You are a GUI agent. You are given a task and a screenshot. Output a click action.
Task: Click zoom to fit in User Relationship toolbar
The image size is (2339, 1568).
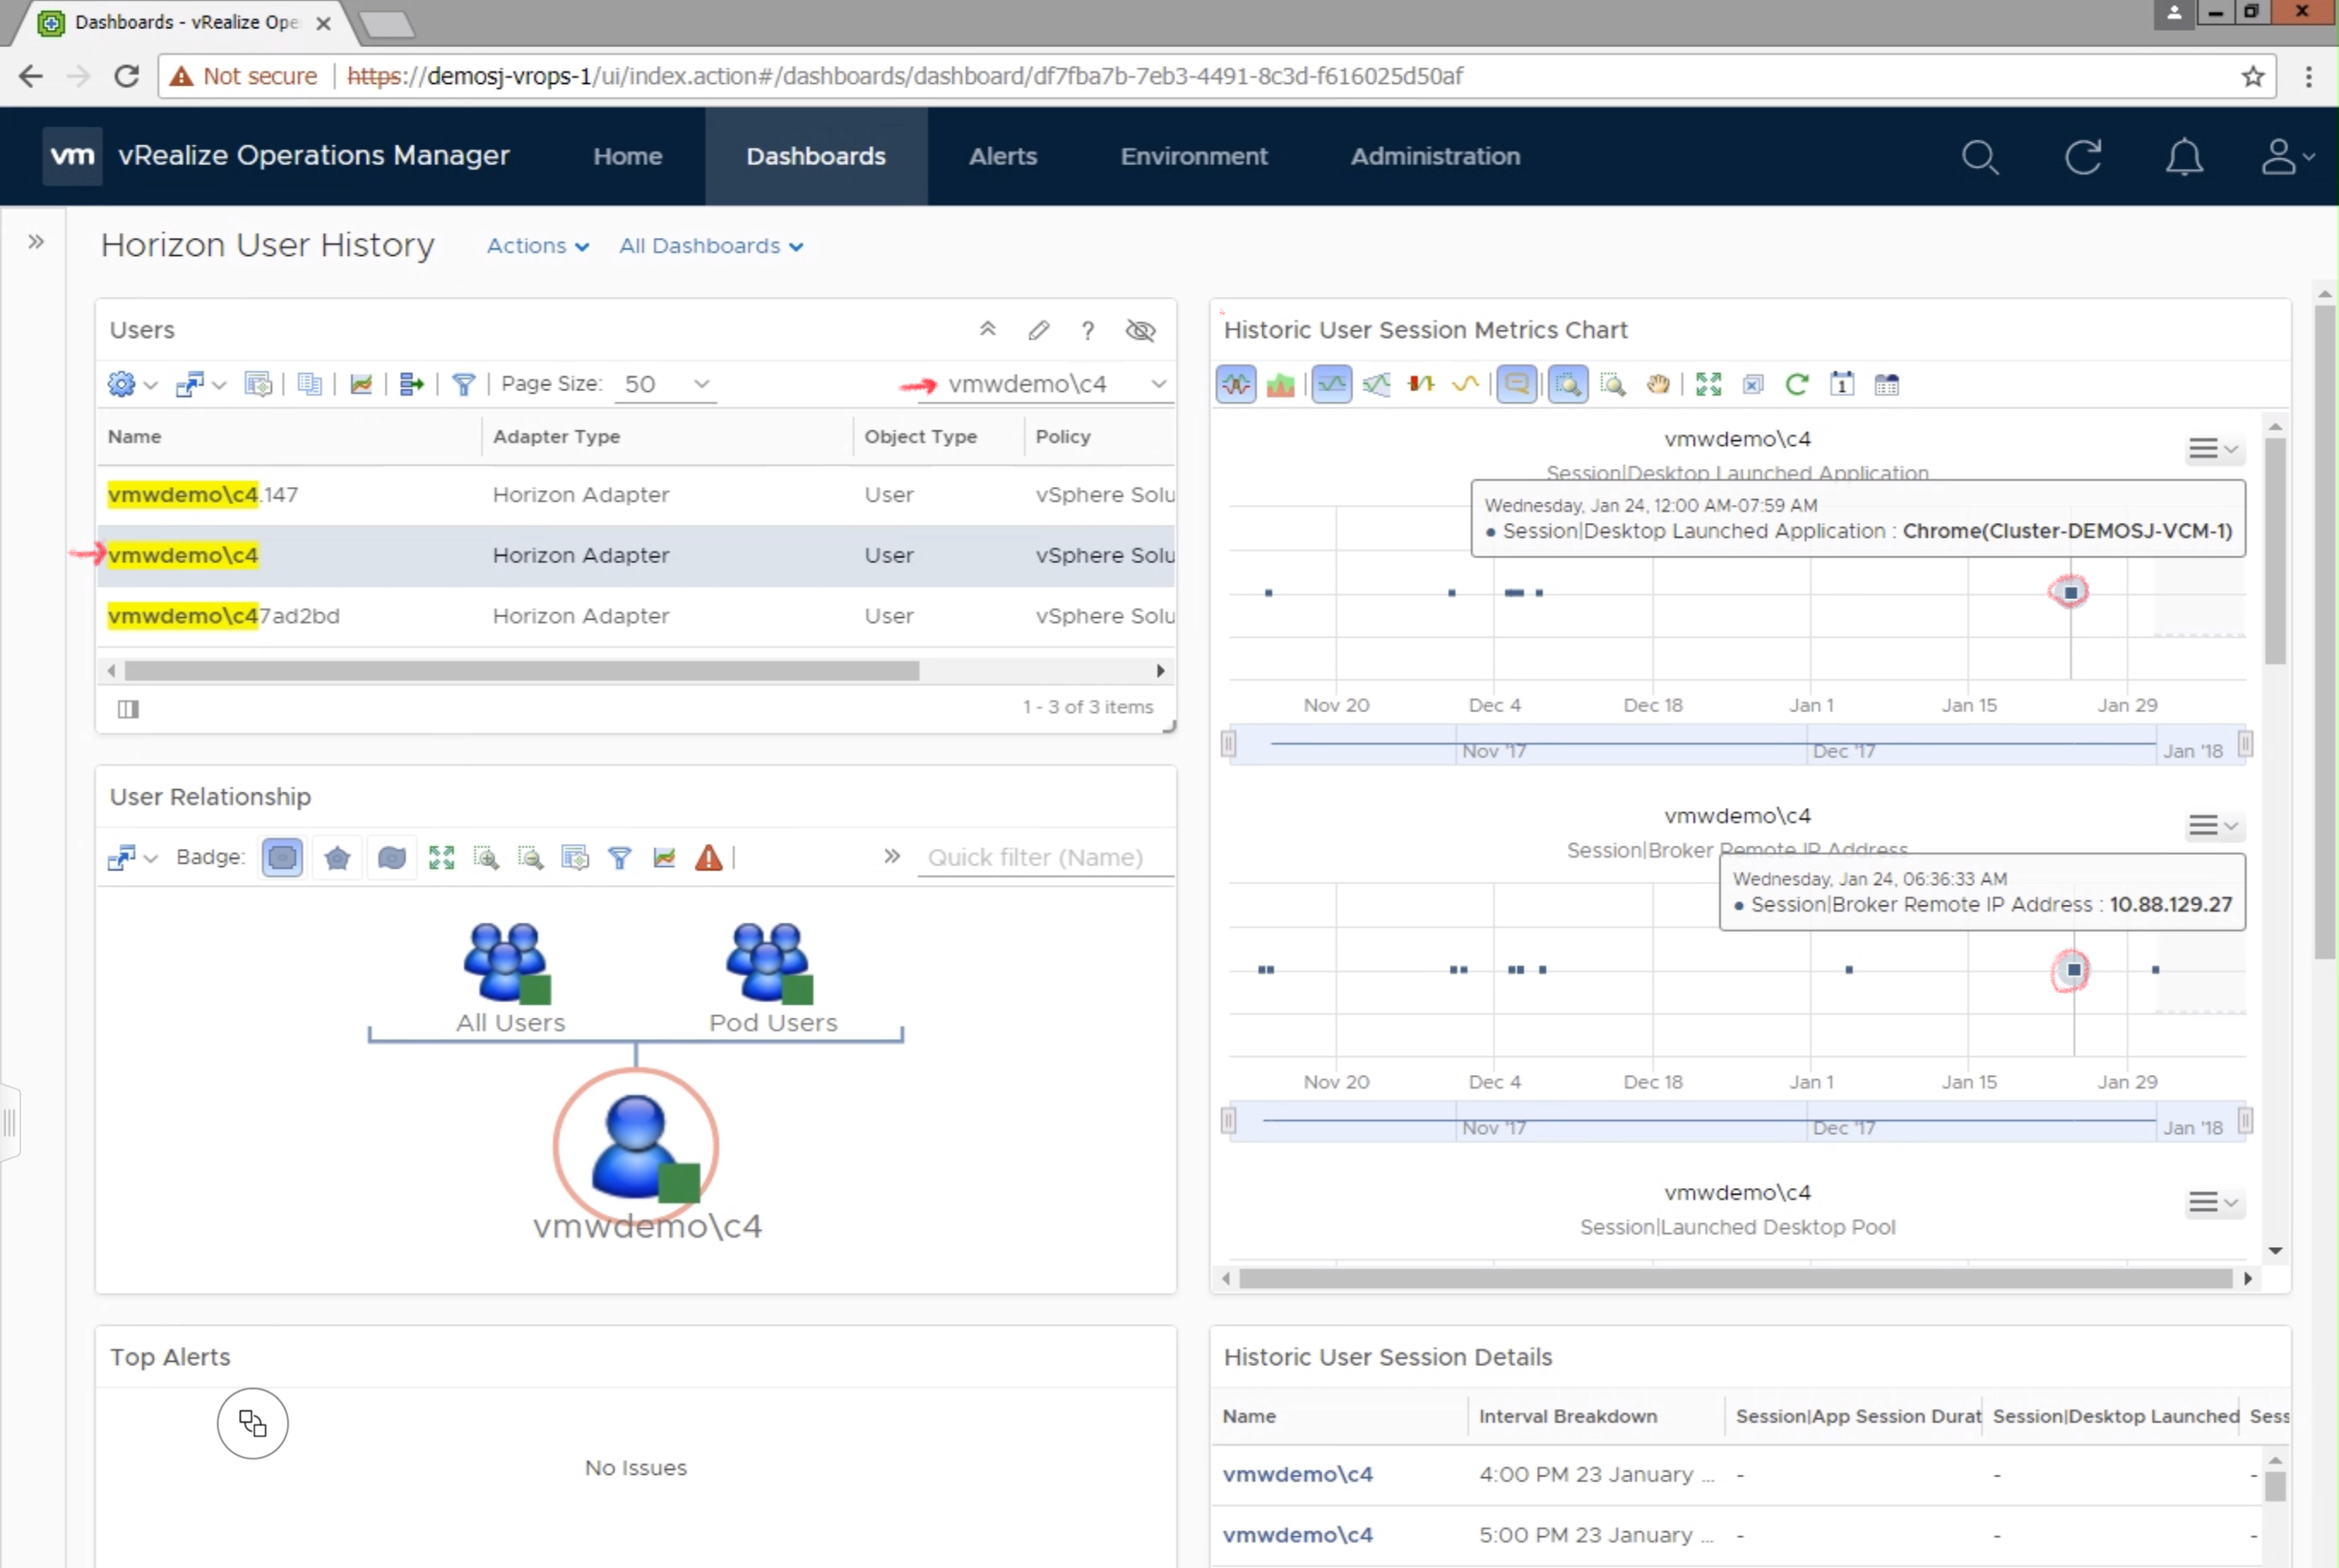[441, 857]
